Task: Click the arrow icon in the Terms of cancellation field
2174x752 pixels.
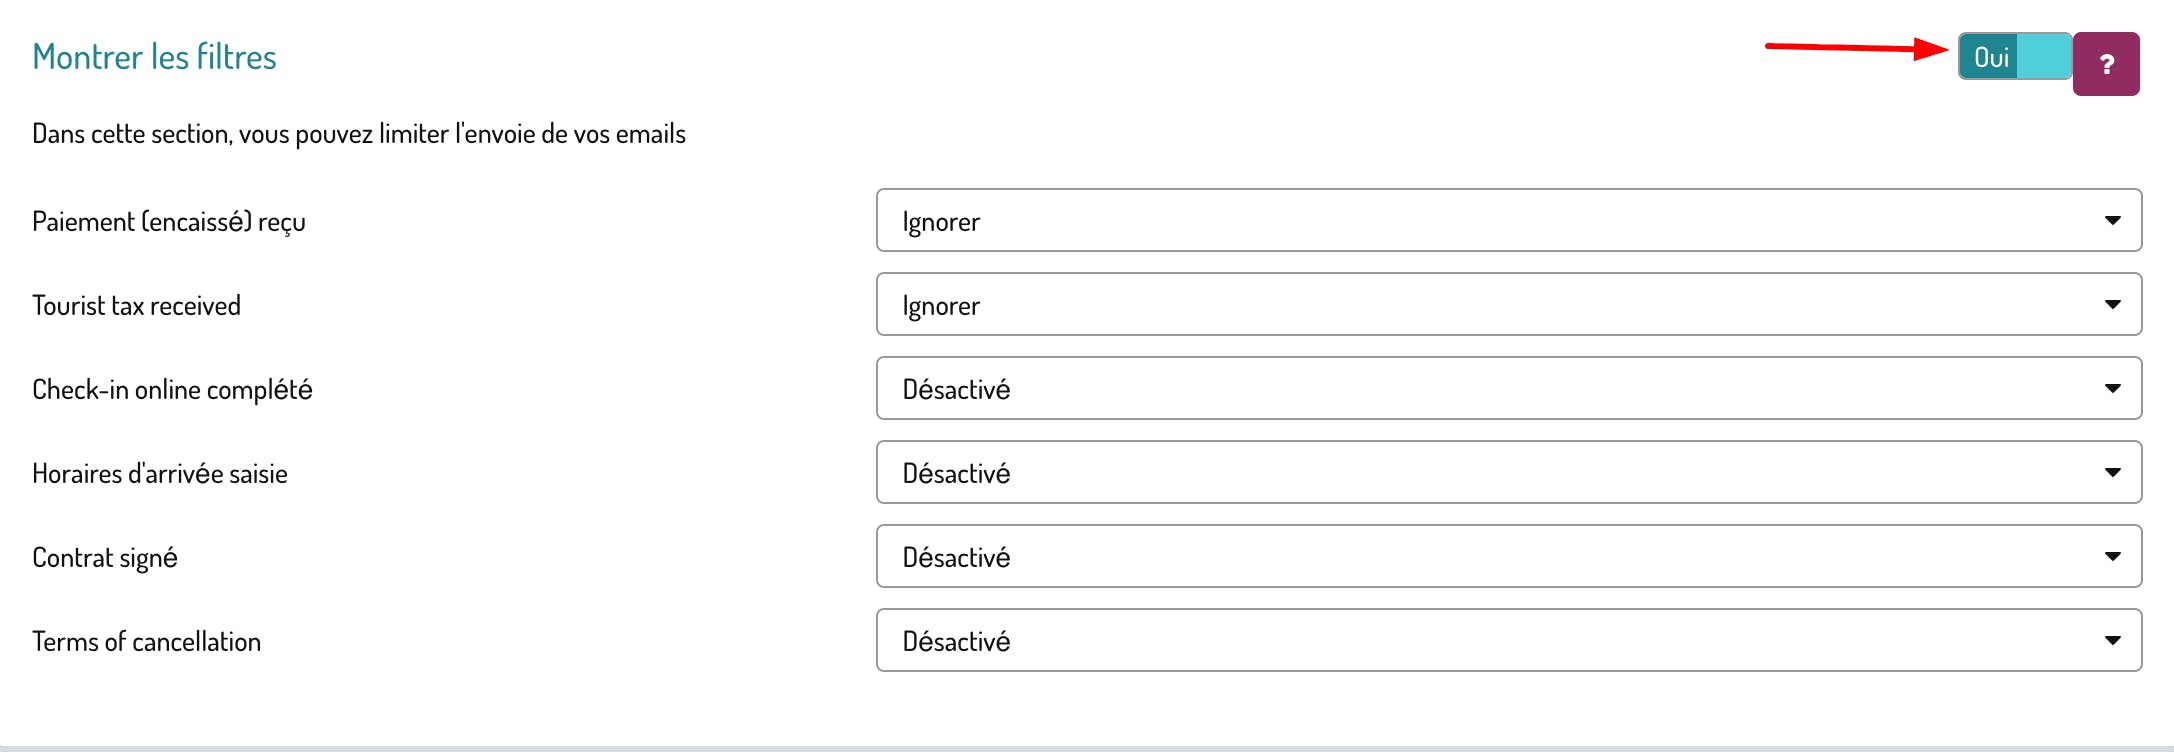Action: click(x=2112, y=640)
